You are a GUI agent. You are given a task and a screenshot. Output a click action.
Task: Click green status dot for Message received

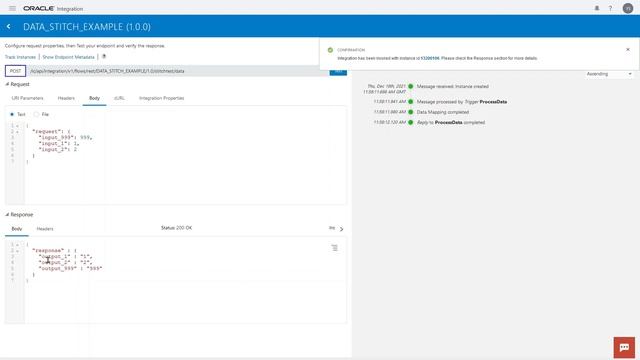point(411,87)
